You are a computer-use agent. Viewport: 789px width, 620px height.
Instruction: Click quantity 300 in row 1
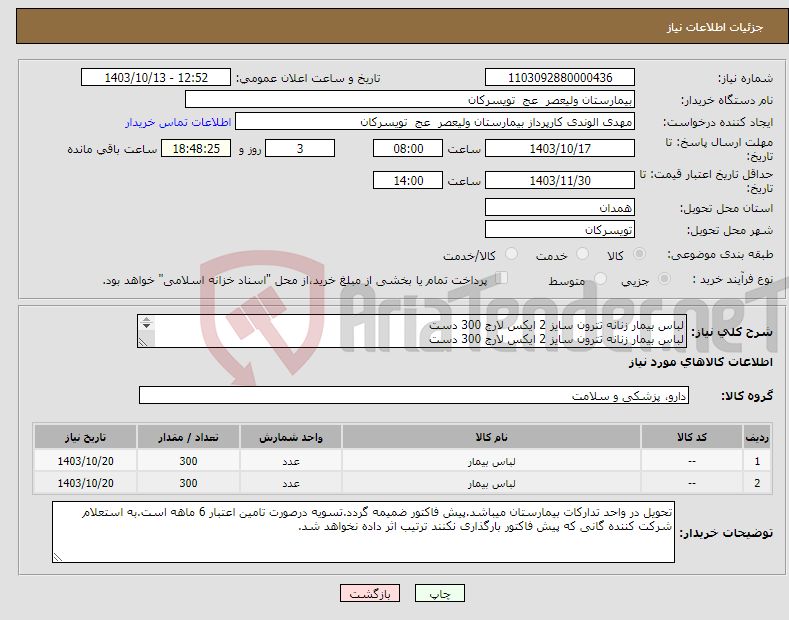pos(188,461)
